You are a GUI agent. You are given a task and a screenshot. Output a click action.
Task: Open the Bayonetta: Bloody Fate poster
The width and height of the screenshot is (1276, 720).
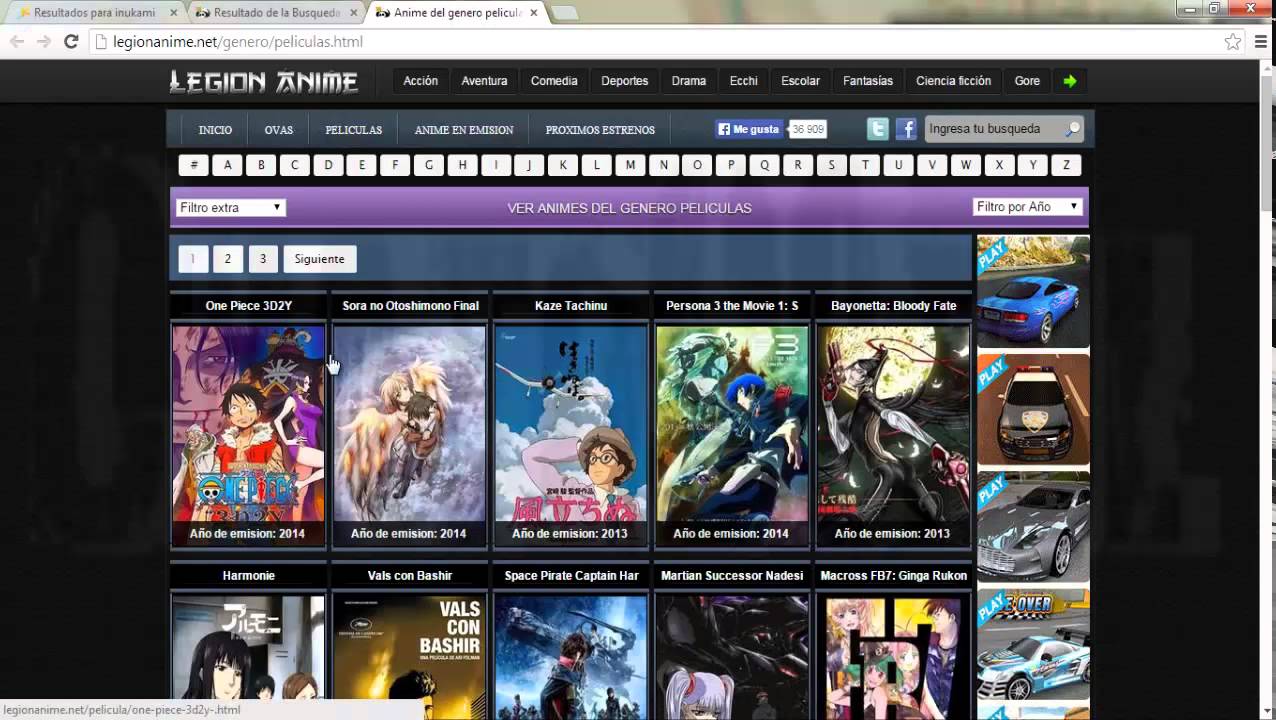pyautogui.click(x=893, y=437)
